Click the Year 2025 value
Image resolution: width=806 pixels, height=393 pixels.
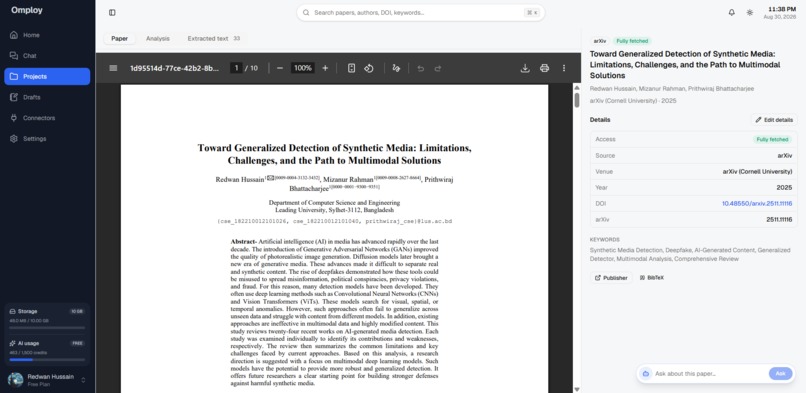tap(784, 188)
